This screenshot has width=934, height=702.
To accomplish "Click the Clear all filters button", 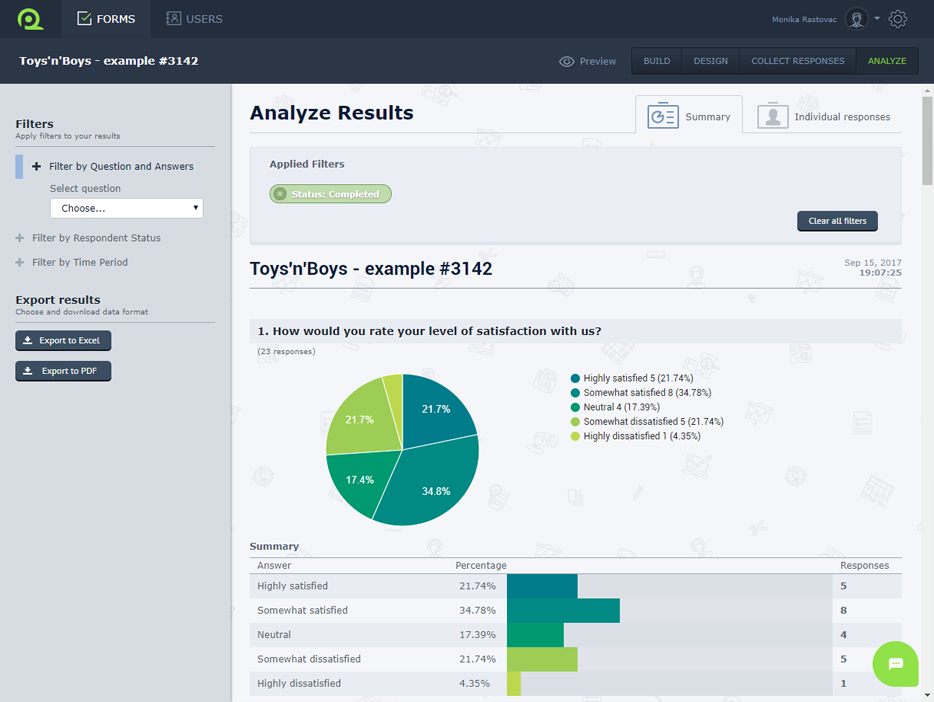I will [837, 220].
